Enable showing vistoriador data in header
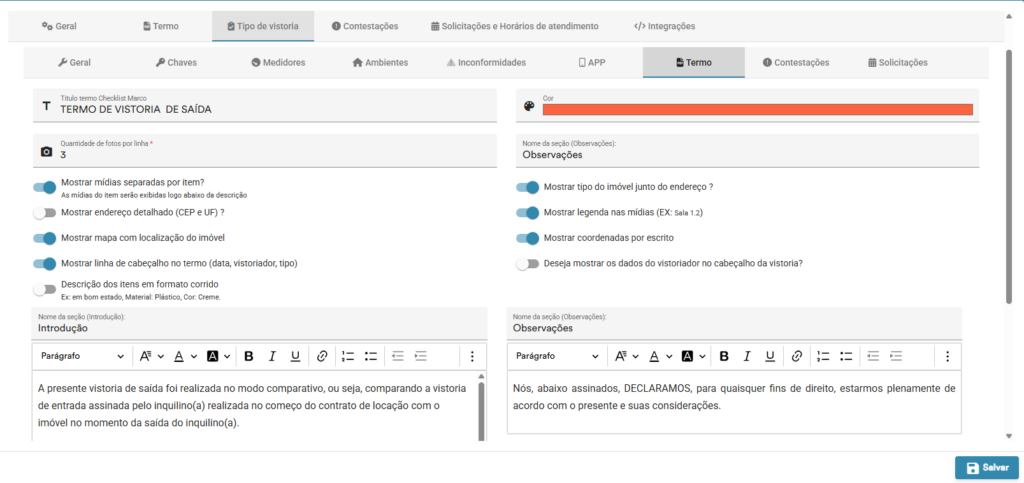 point(527,264)
